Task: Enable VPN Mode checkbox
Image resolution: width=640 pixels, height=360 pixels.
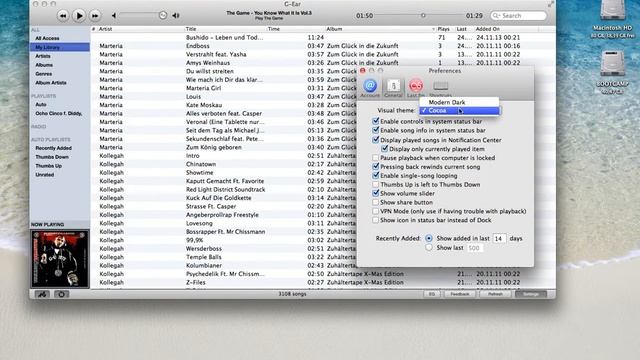Action: [x=376, y=211]
